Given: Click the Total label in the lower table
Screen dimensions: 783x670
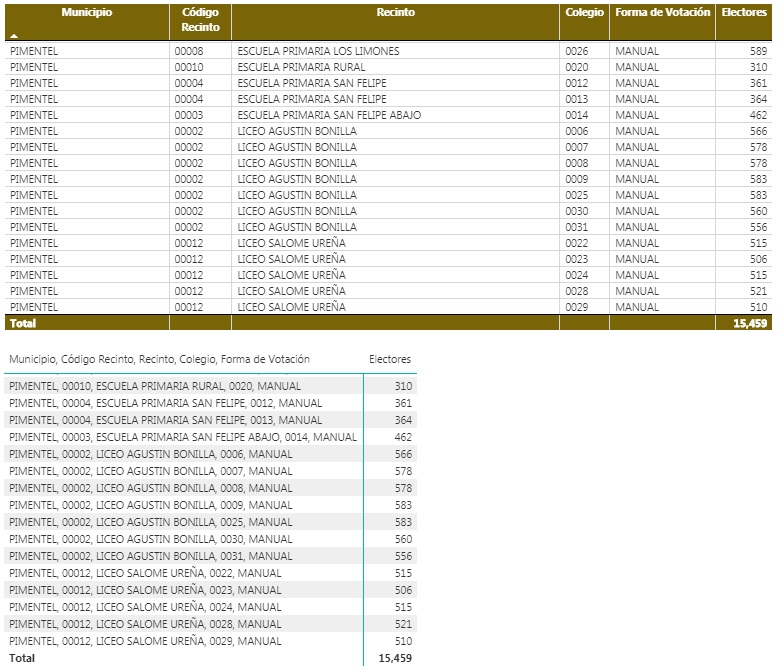Looking at the screenshot, I should pos(21,658).
